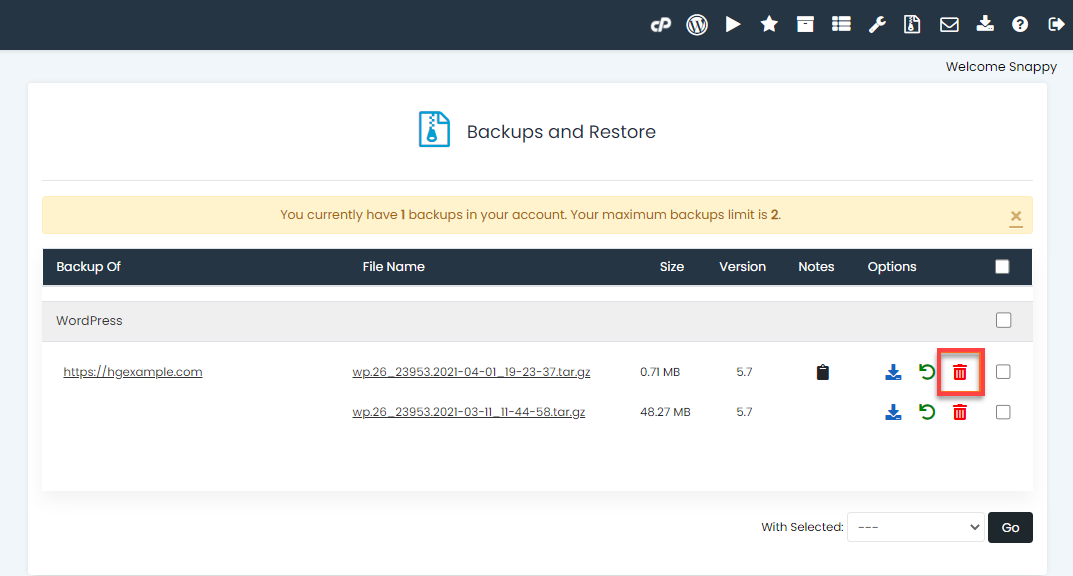This screenshot has width=1073, height=576.
Task: Download the 48.27 MB backup
Action: pyautogui.click(x=893, y=412)
